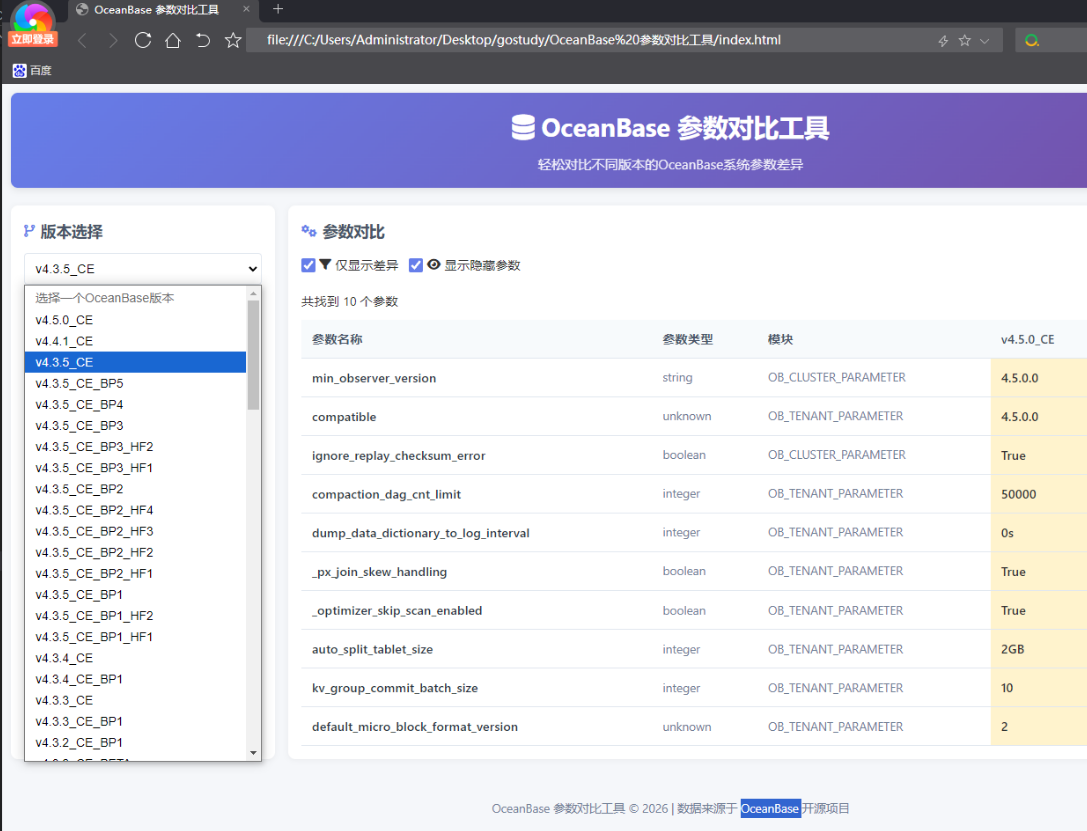The width and height of the screenshot is (1087, 831).
Task: Reload the page with refresh icon
Action: (143, 40)
